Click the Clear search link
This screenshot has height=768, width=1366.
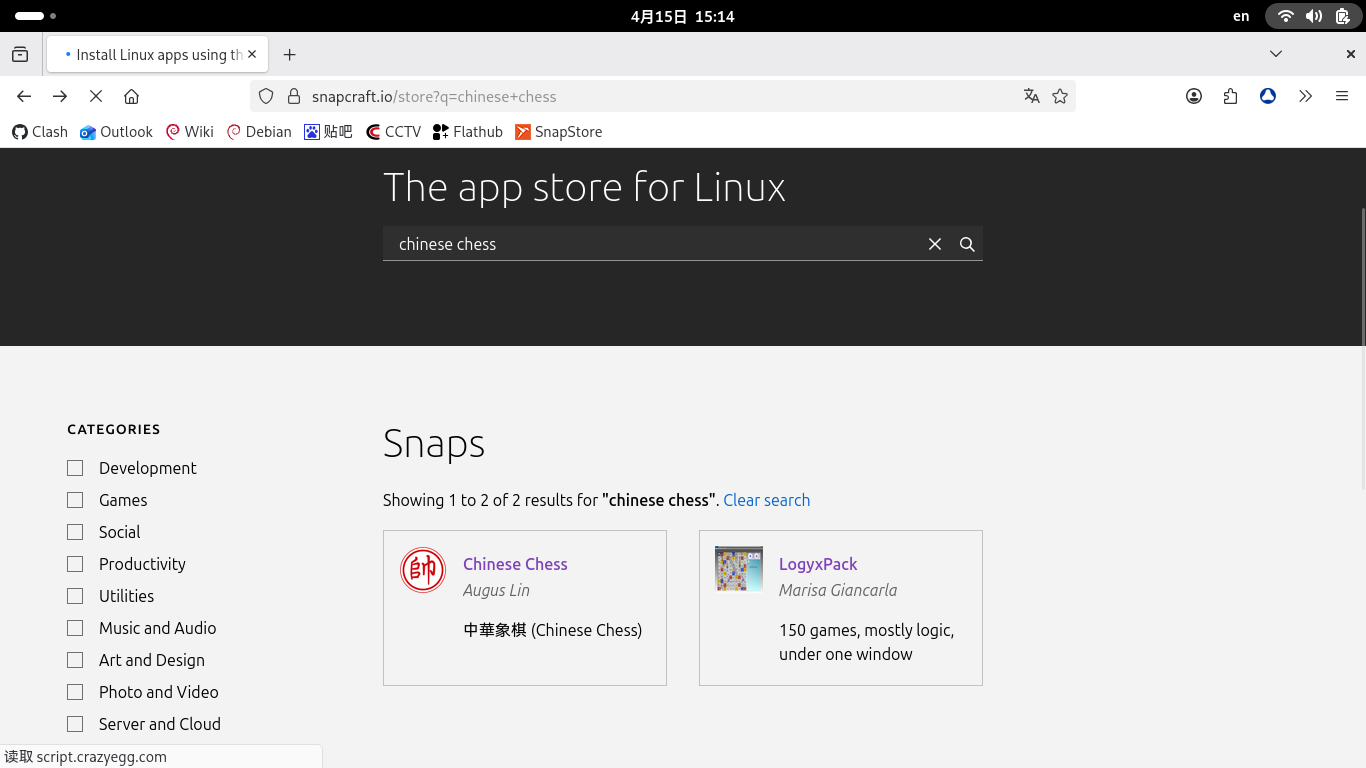click(x=766, y=500)
